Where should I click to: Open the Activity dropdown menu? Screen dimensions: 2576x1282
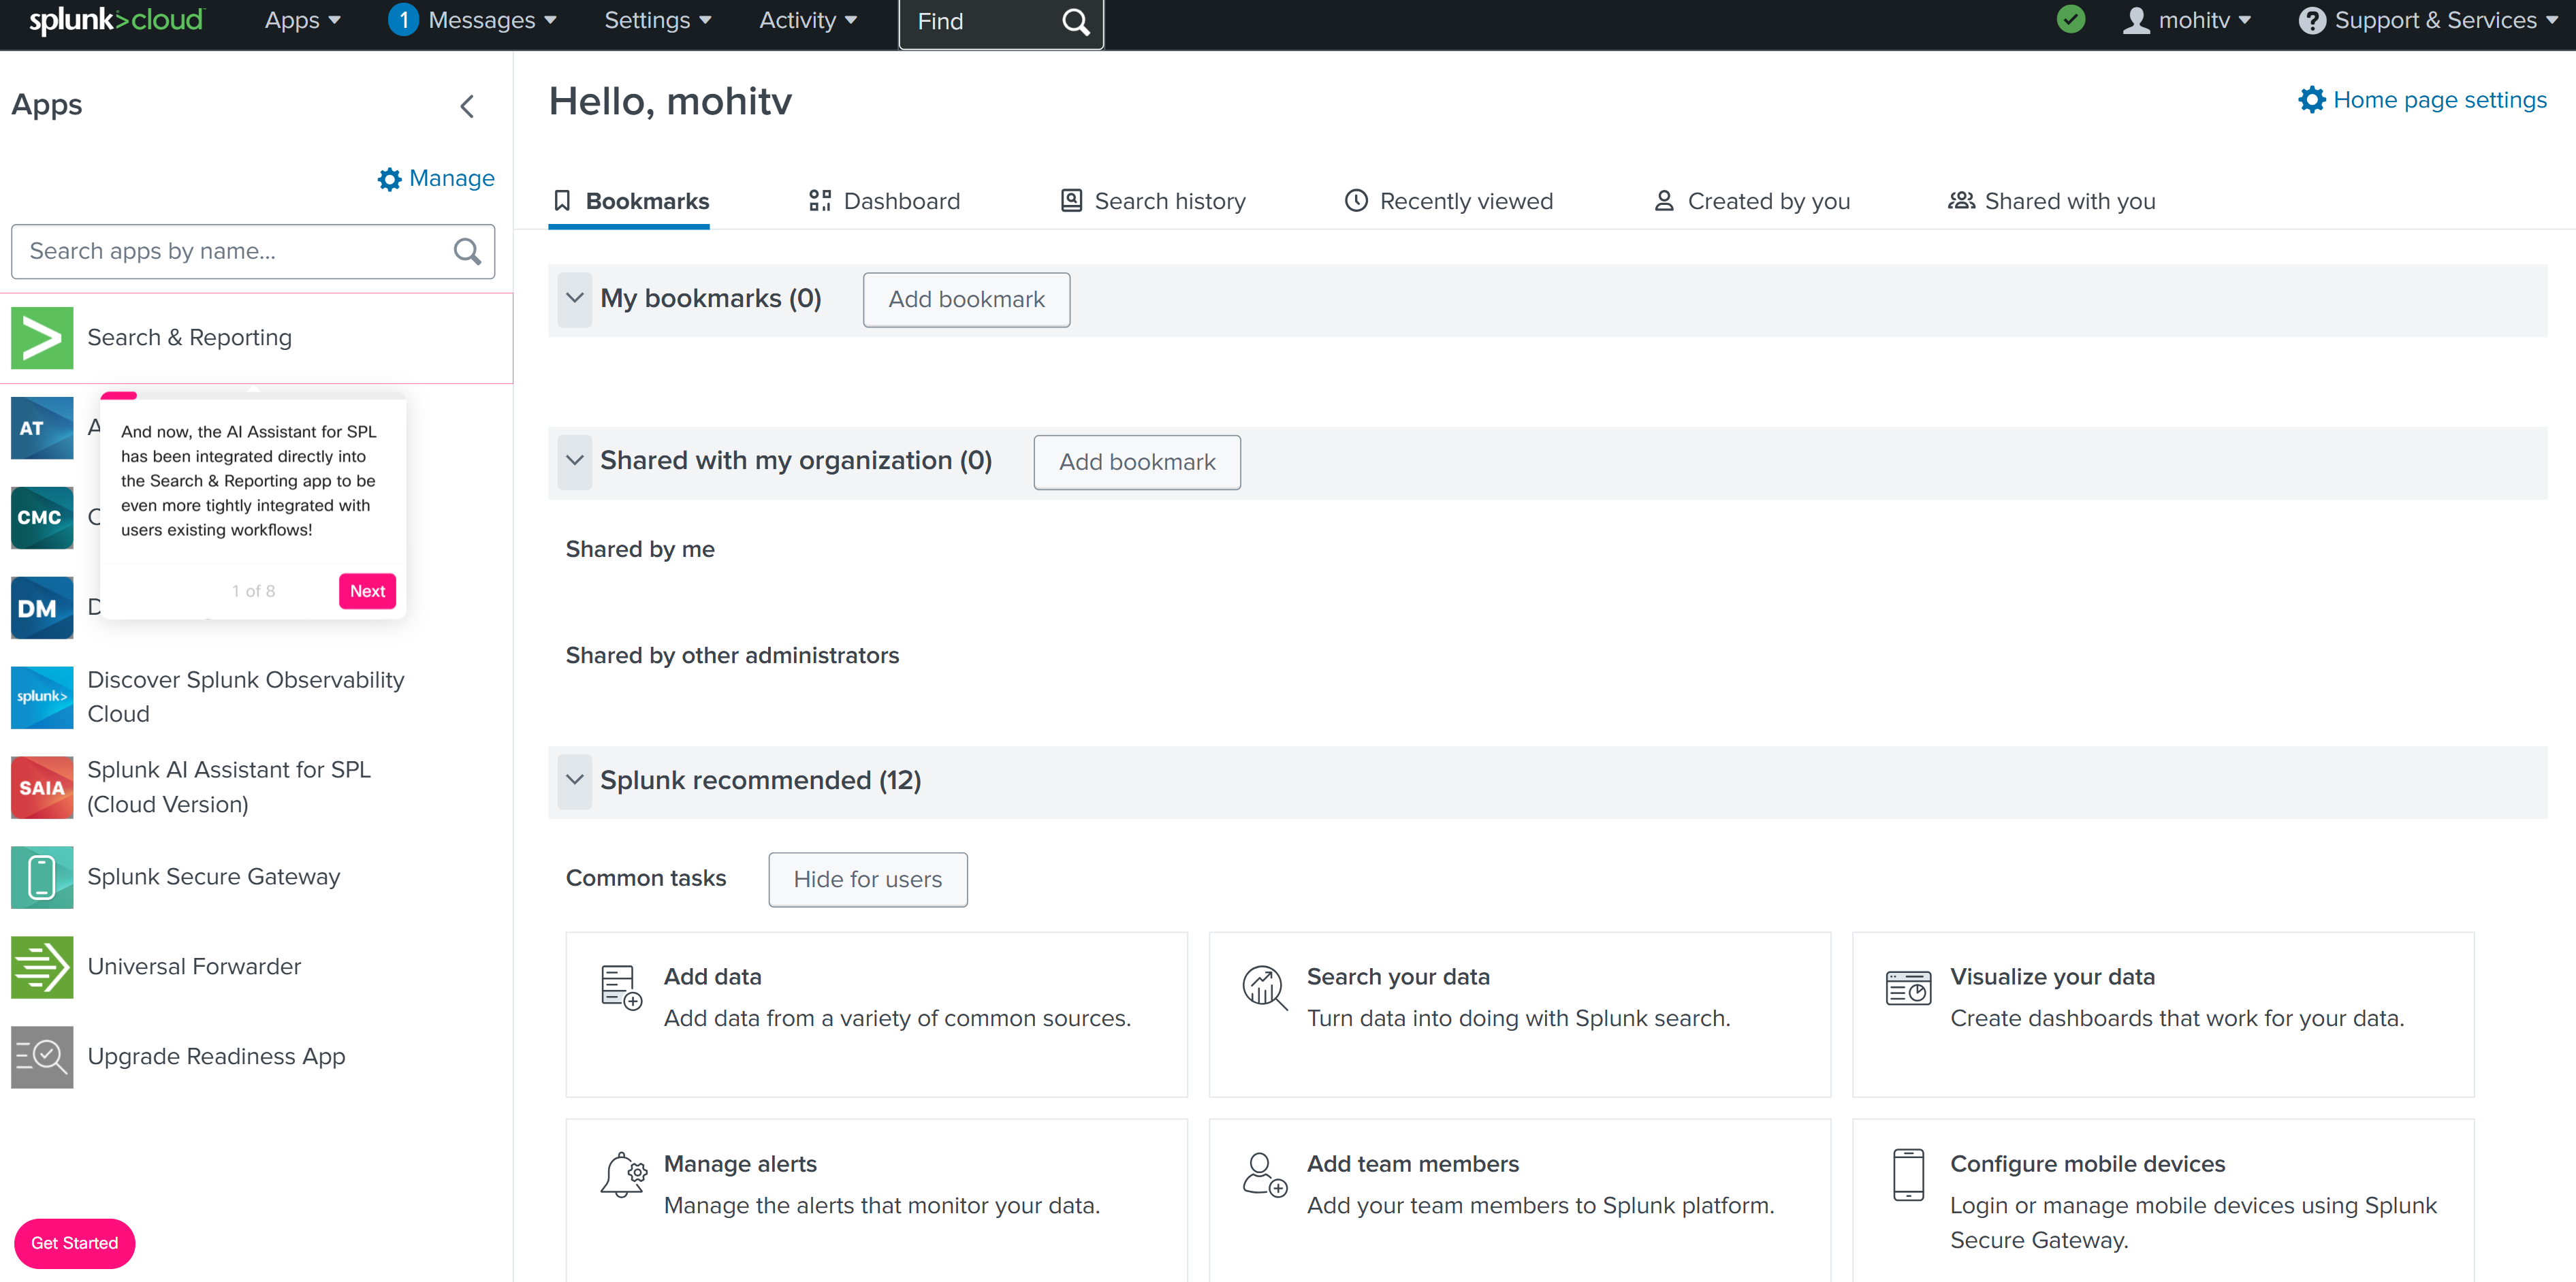click(x=807, y=20)
